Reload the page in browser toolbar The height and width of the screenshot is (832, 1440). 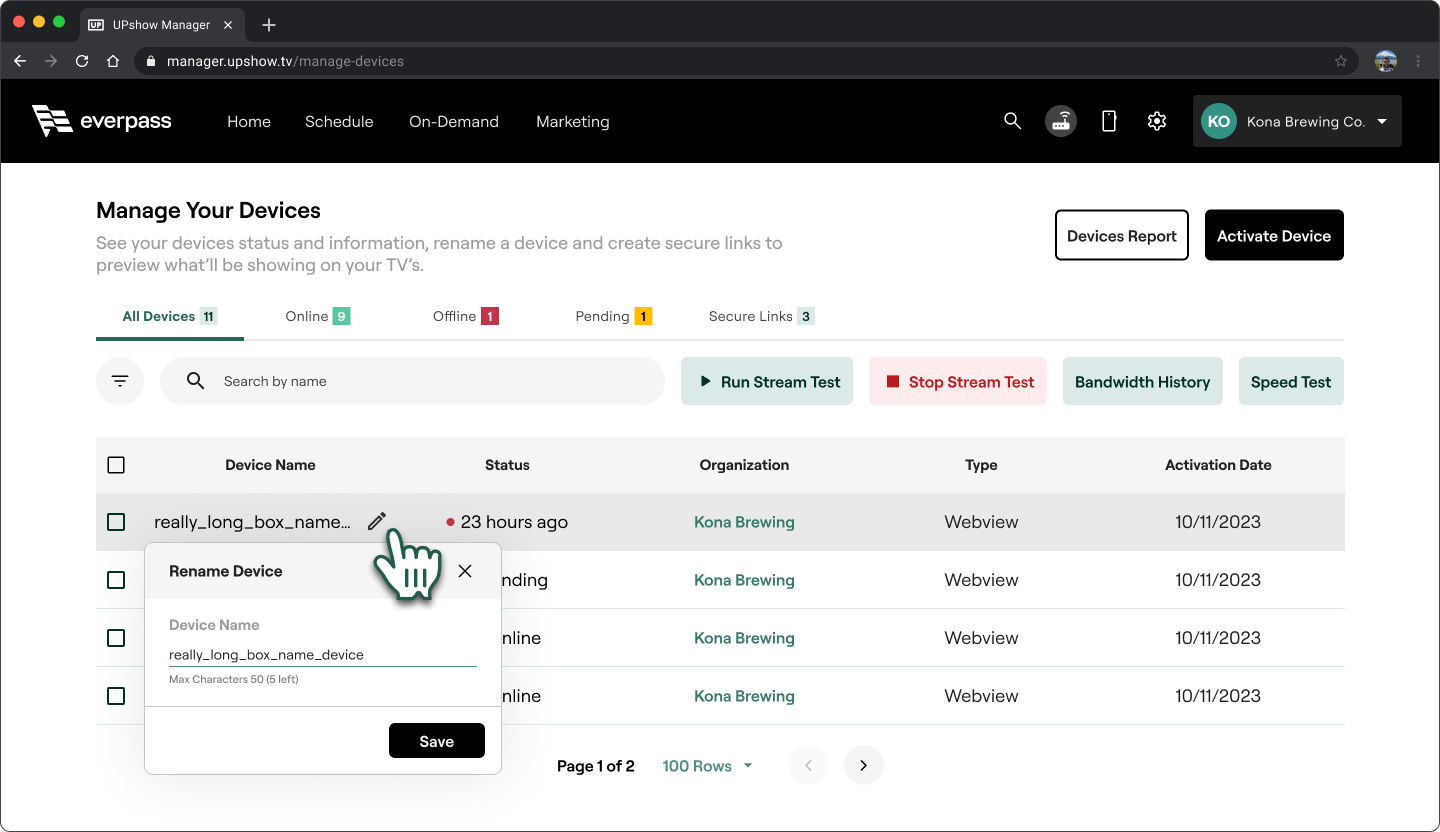[82, 61]
